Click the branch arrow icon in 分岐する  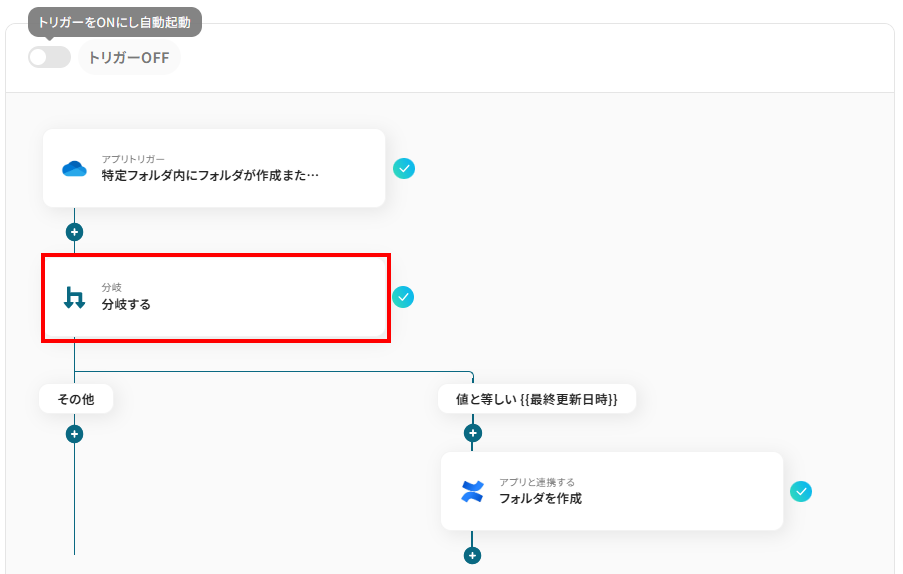[74, 298]
